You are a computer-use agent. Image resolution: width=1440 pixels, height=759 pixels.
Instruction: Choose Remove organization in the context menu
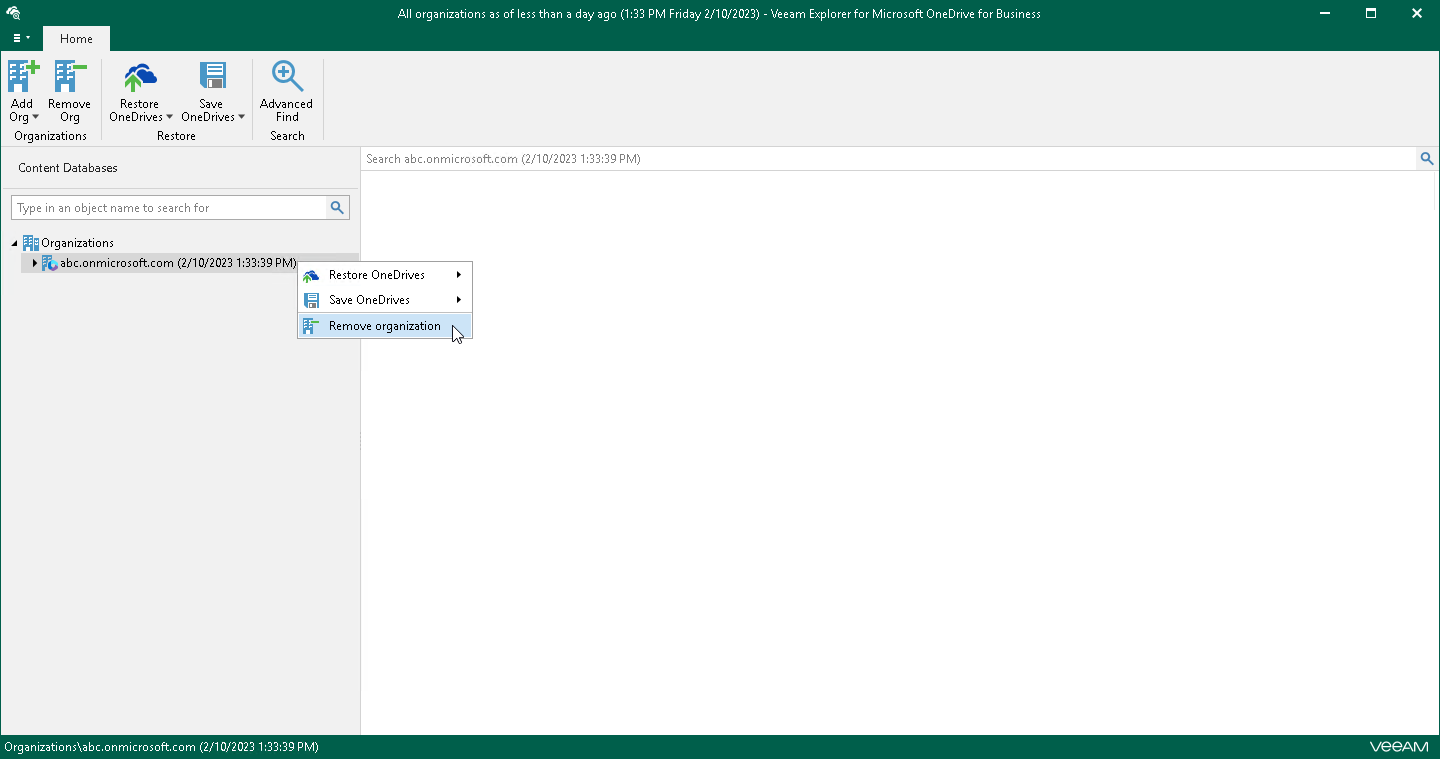pos(385,326)
